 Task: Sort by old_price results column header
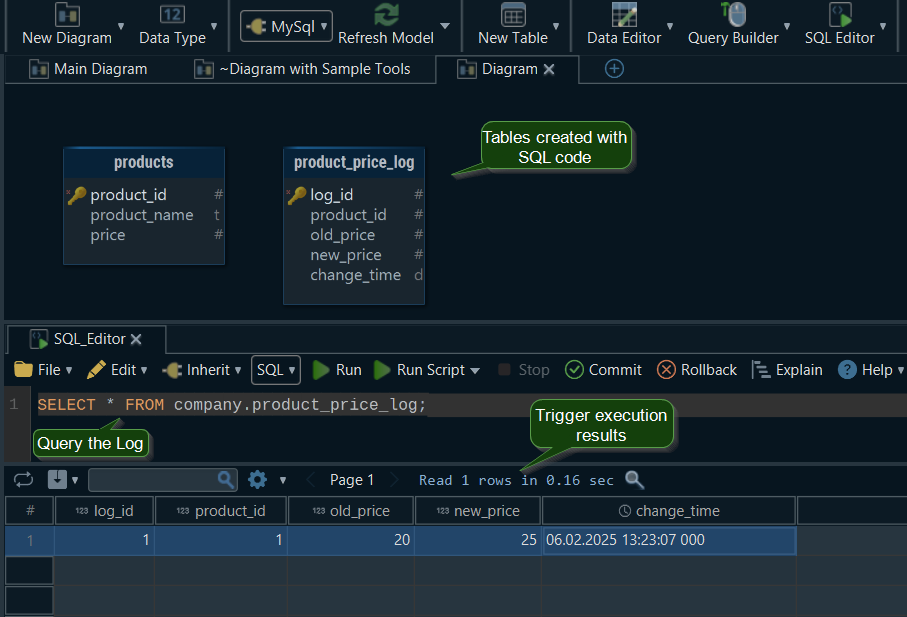click(x=351, y=511)
